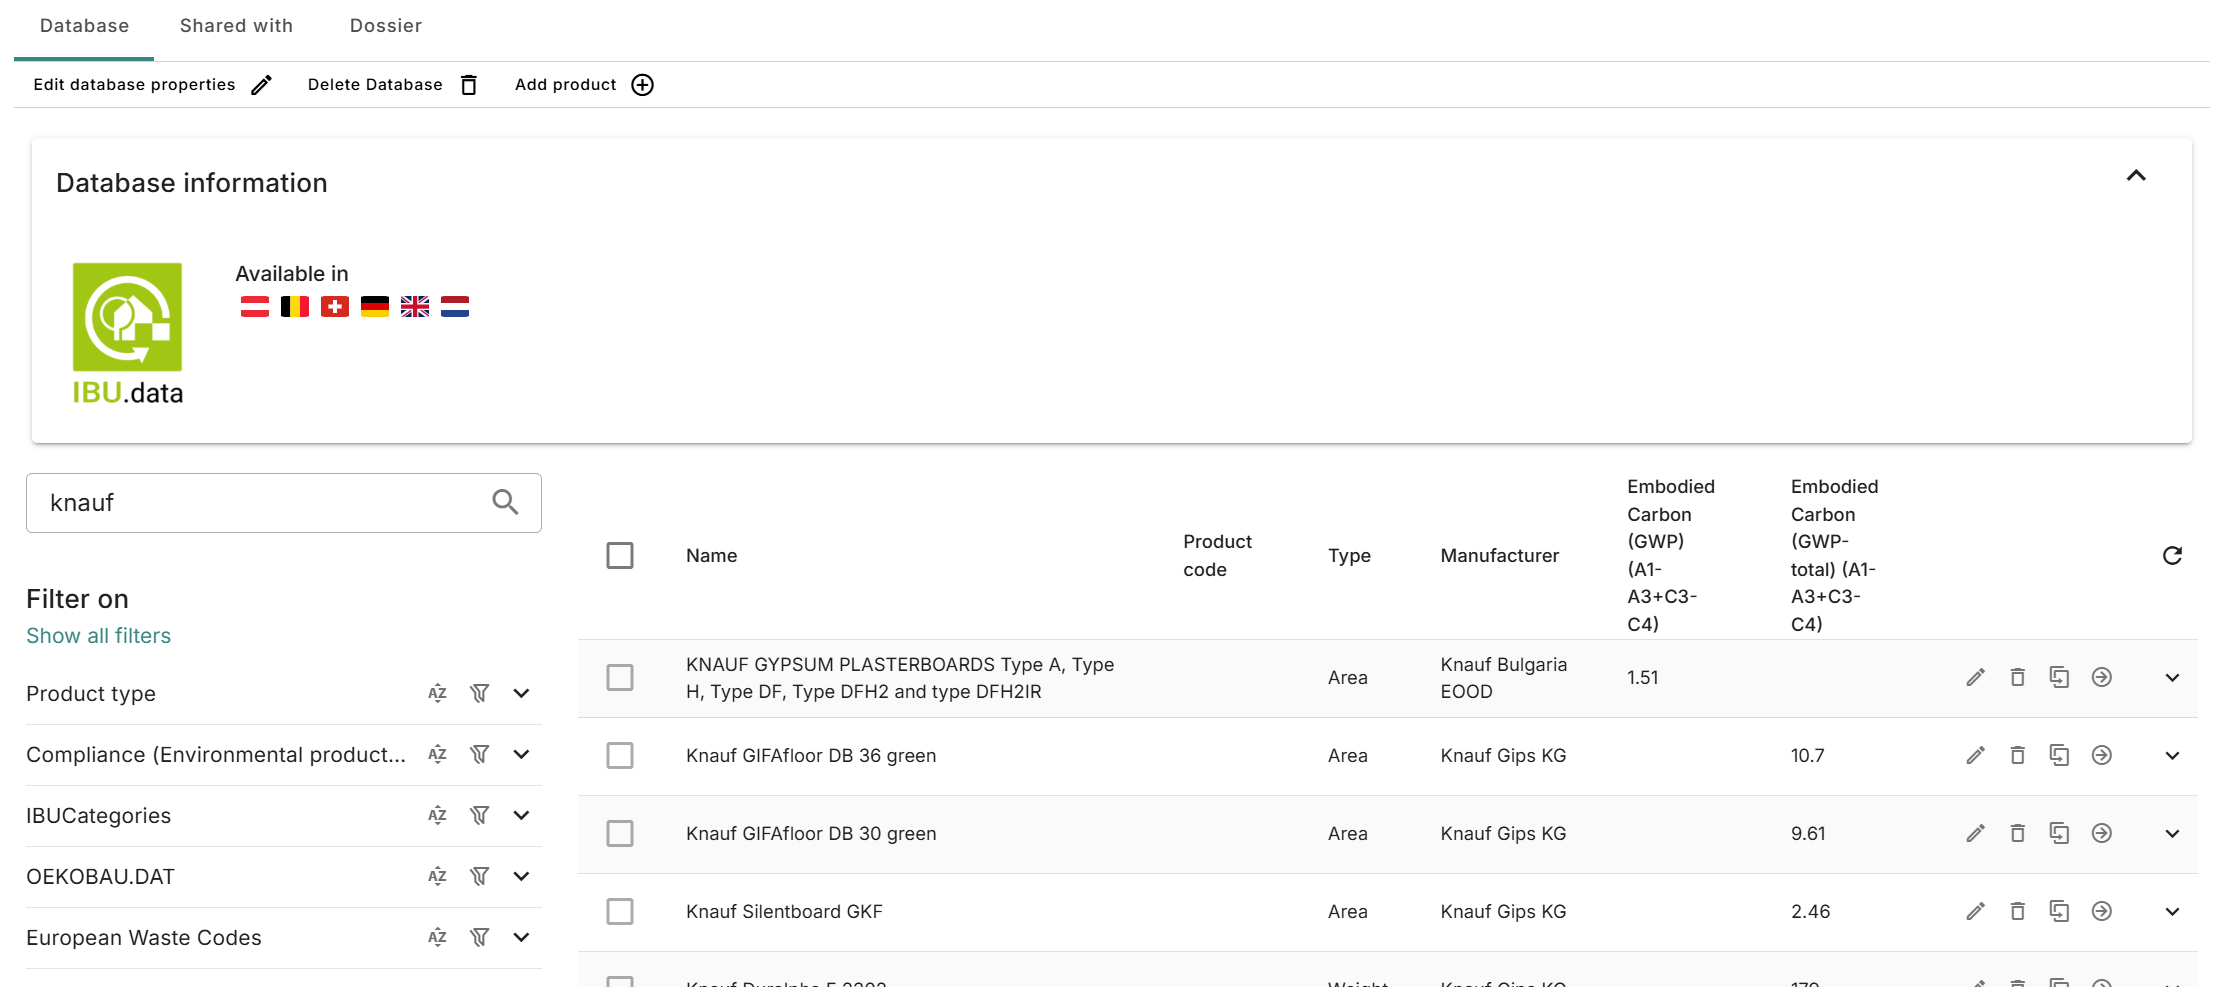The image size is (2217, 987).
Task: Click filter funnel icon for OEKOBAU.DAT
Action: (480, 877)
